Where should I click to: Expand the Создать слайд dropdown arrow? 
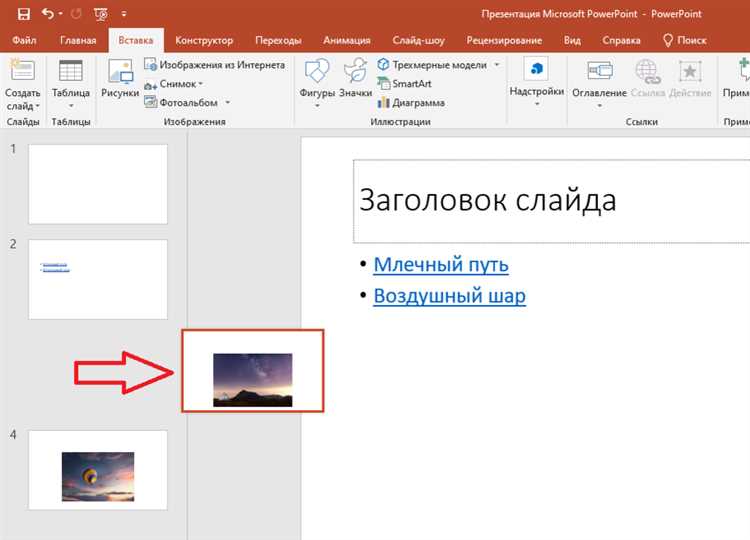click(37, 106)
